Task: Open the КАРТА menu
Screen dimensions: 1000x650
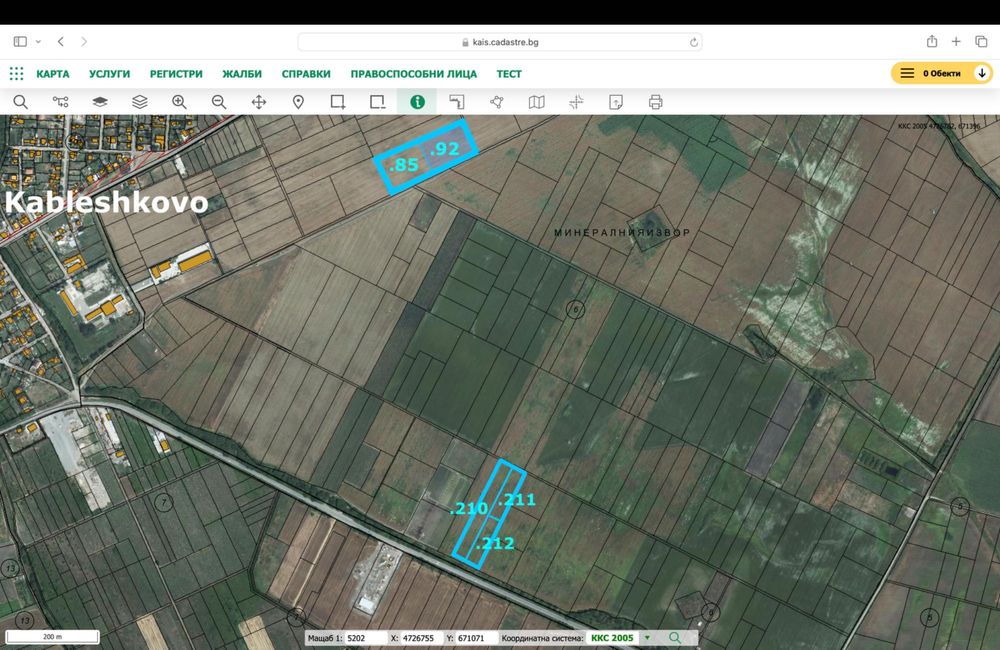Action: [53, 74]
